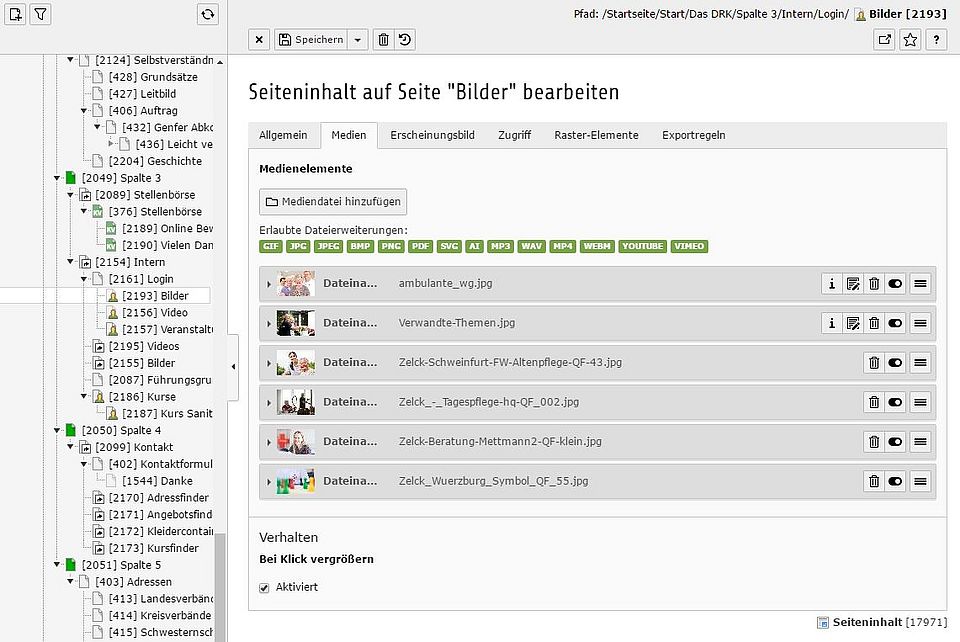The width and height of the screenshot is (960, 642).
Task: Click the new page icon above page tree
Action: click(x=15, y=14)
